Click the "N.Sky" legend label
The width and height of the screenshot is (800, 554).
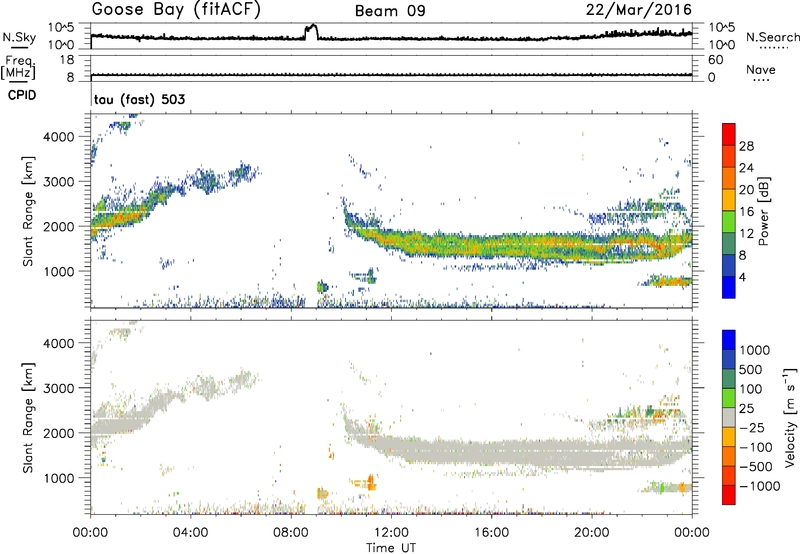19,37
